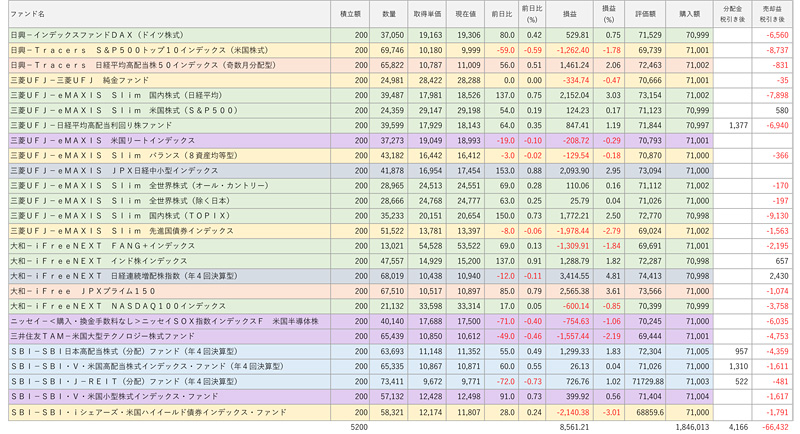Screen dimensions: 800x434
Task: Click the 現在値 column header
Action: [465, 14]
